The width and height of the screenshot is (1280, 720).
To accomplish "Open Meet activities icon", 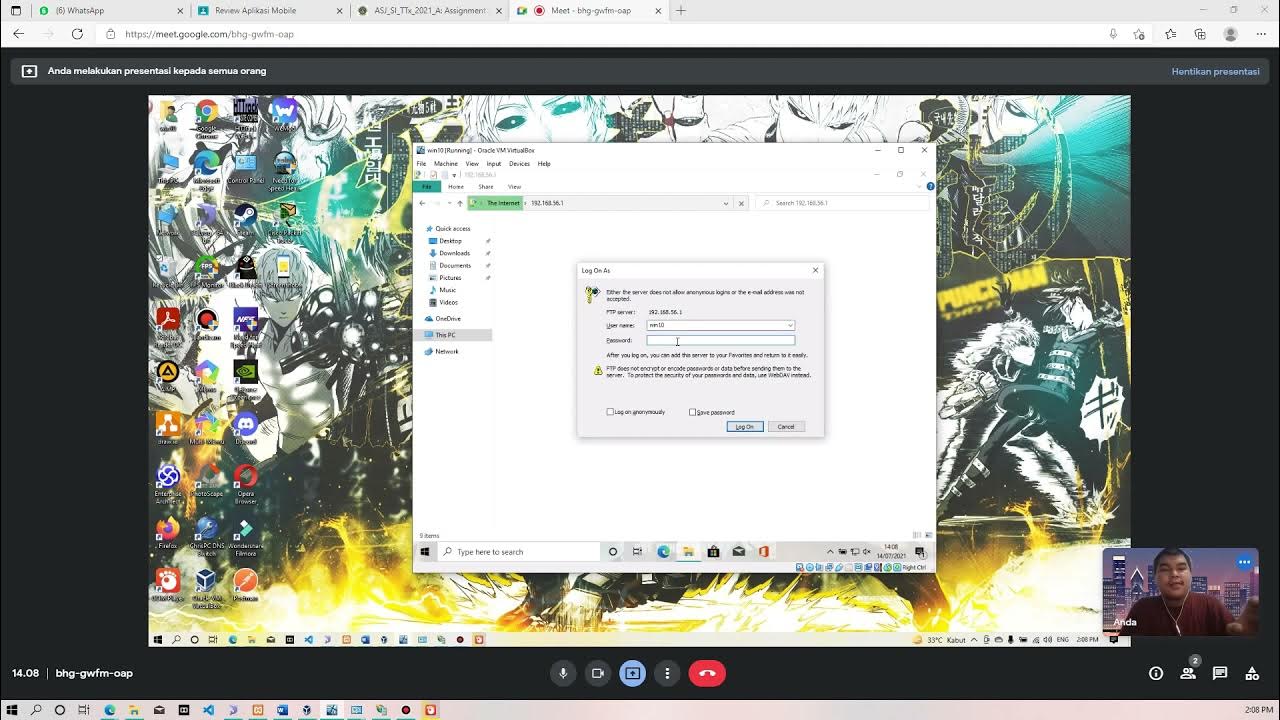I will (x=1252, y=673).
